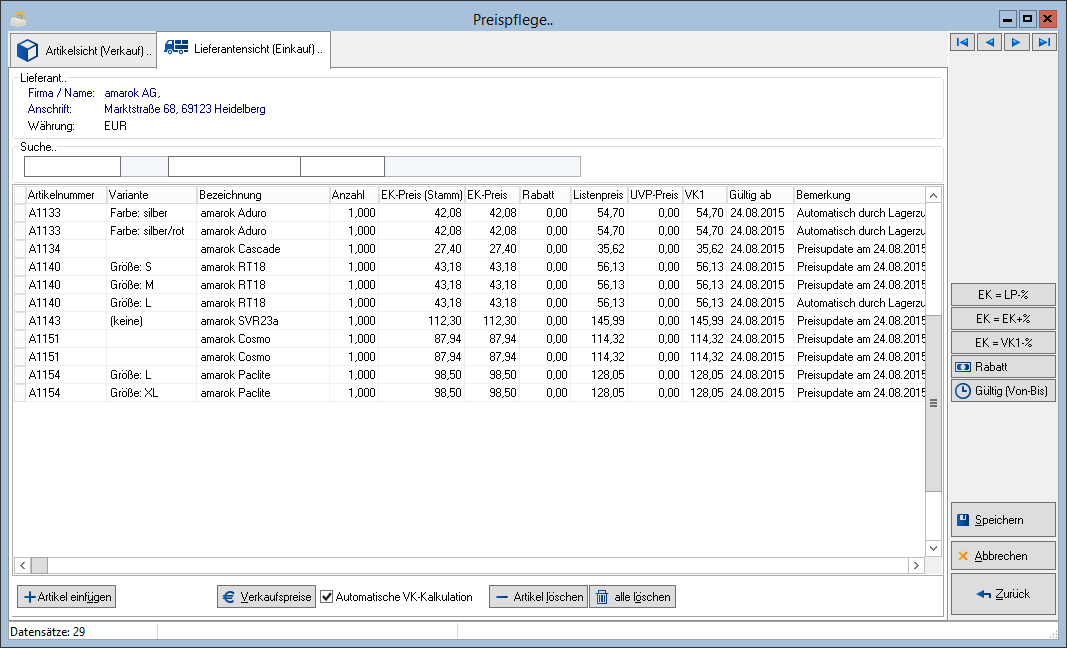This screenshot has width=1067, height=648.
Task: Switch to Artikelsicht (Verkauf) tab
Action: (x=84, y=50)
